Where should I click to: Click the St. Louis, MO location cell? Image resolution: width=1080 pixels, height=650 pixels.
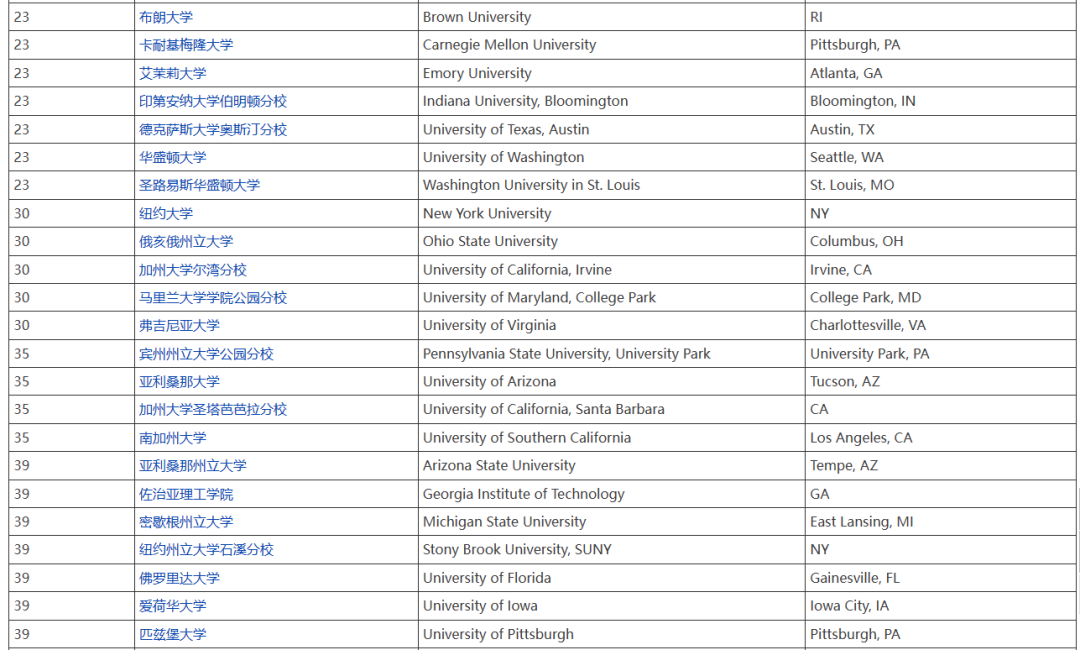tap(939, 185)
